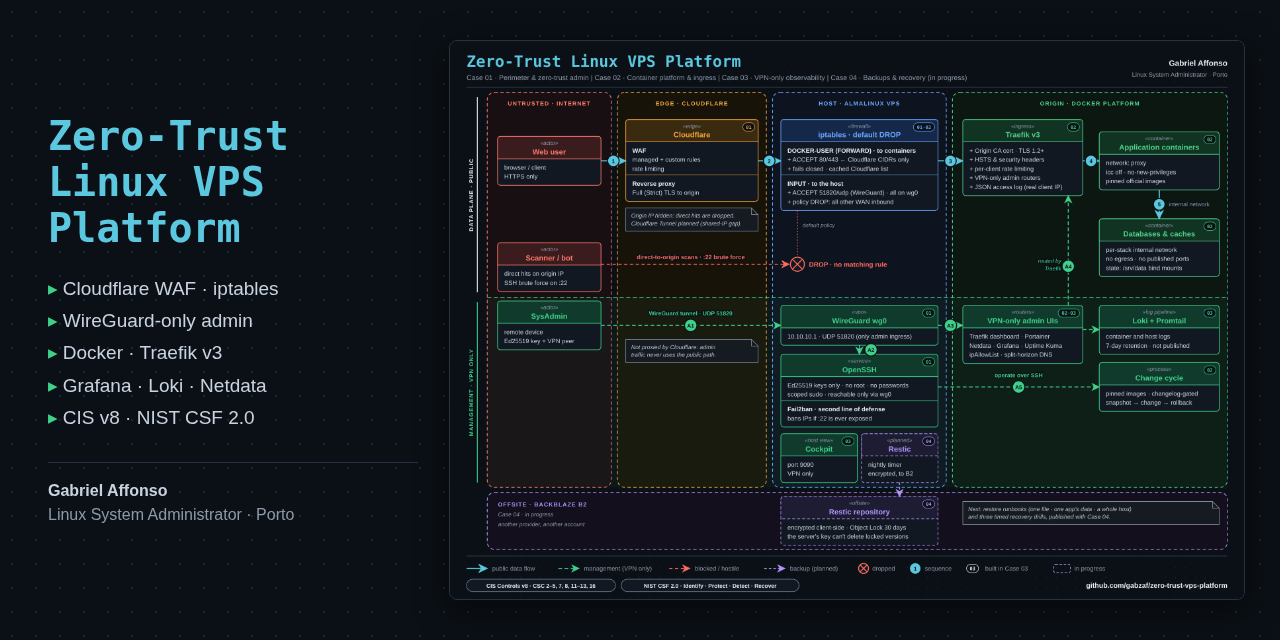Click the Change cycle process title
Image resolution: width=1280 pixels, height=640 pixels.
1159,378
